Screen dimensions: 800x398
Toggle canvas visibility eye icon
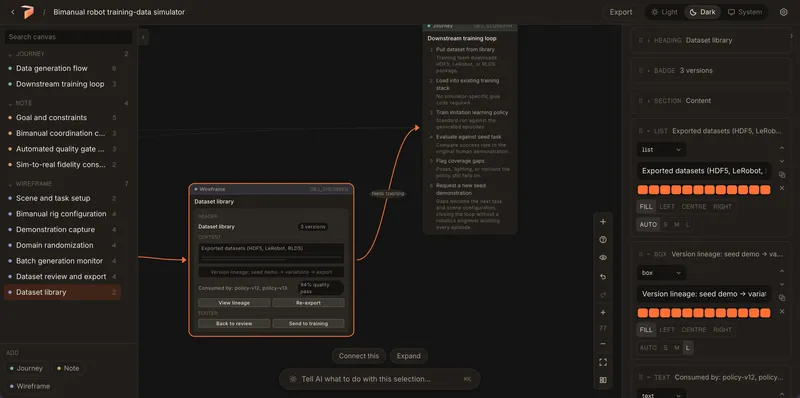[x=603, y=258]
